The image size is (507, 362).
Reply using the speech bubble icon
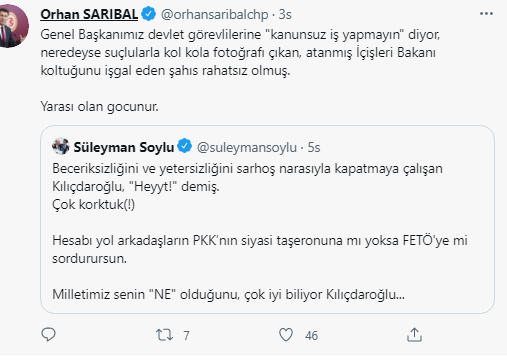48,335
